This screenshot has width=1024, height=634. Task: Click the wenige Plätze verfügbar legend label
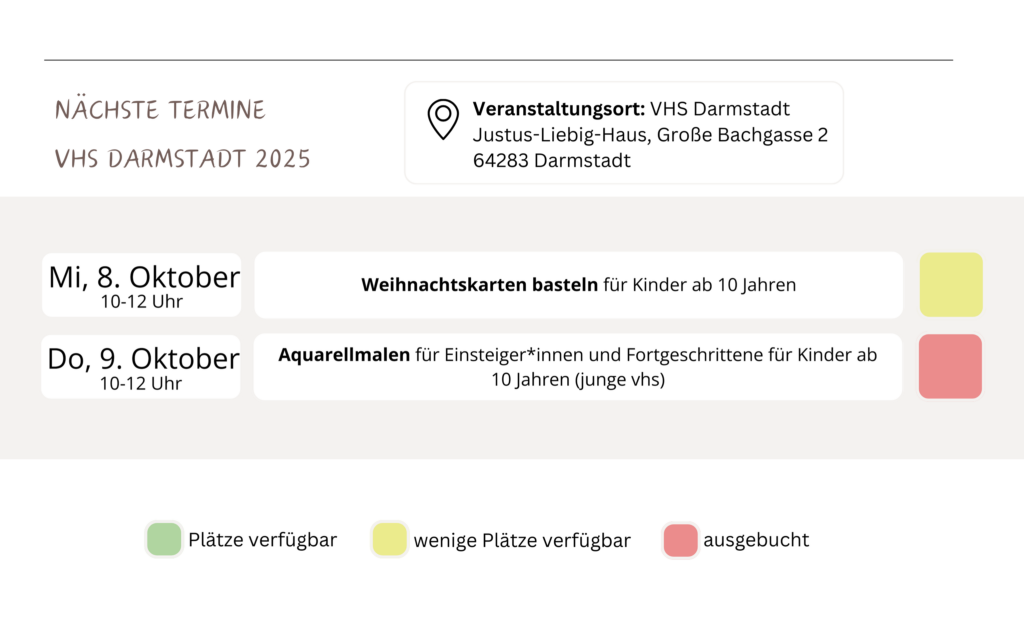click(522, 541)
